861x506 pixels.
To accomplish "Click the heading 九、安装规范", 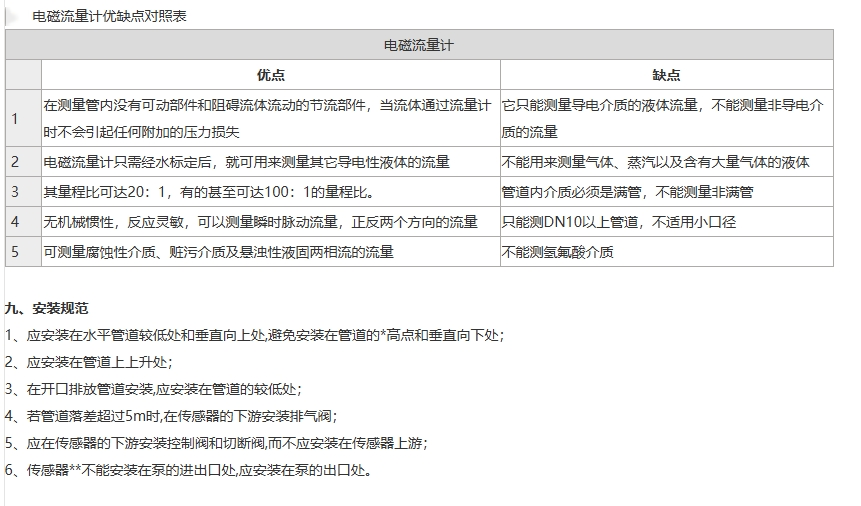I will pos(46,308).
